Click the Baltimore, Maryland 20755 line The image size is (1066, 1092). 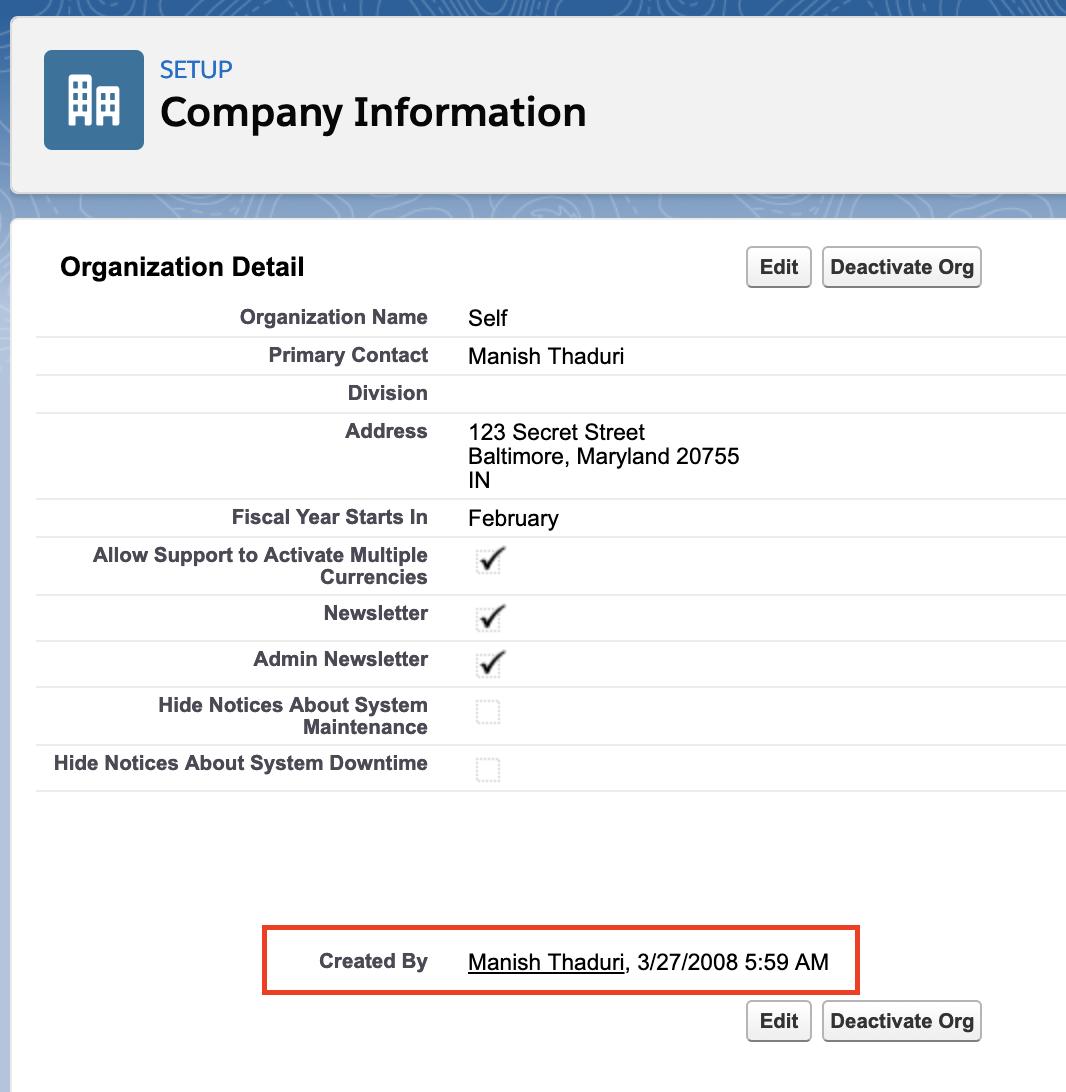click(604, 456)
